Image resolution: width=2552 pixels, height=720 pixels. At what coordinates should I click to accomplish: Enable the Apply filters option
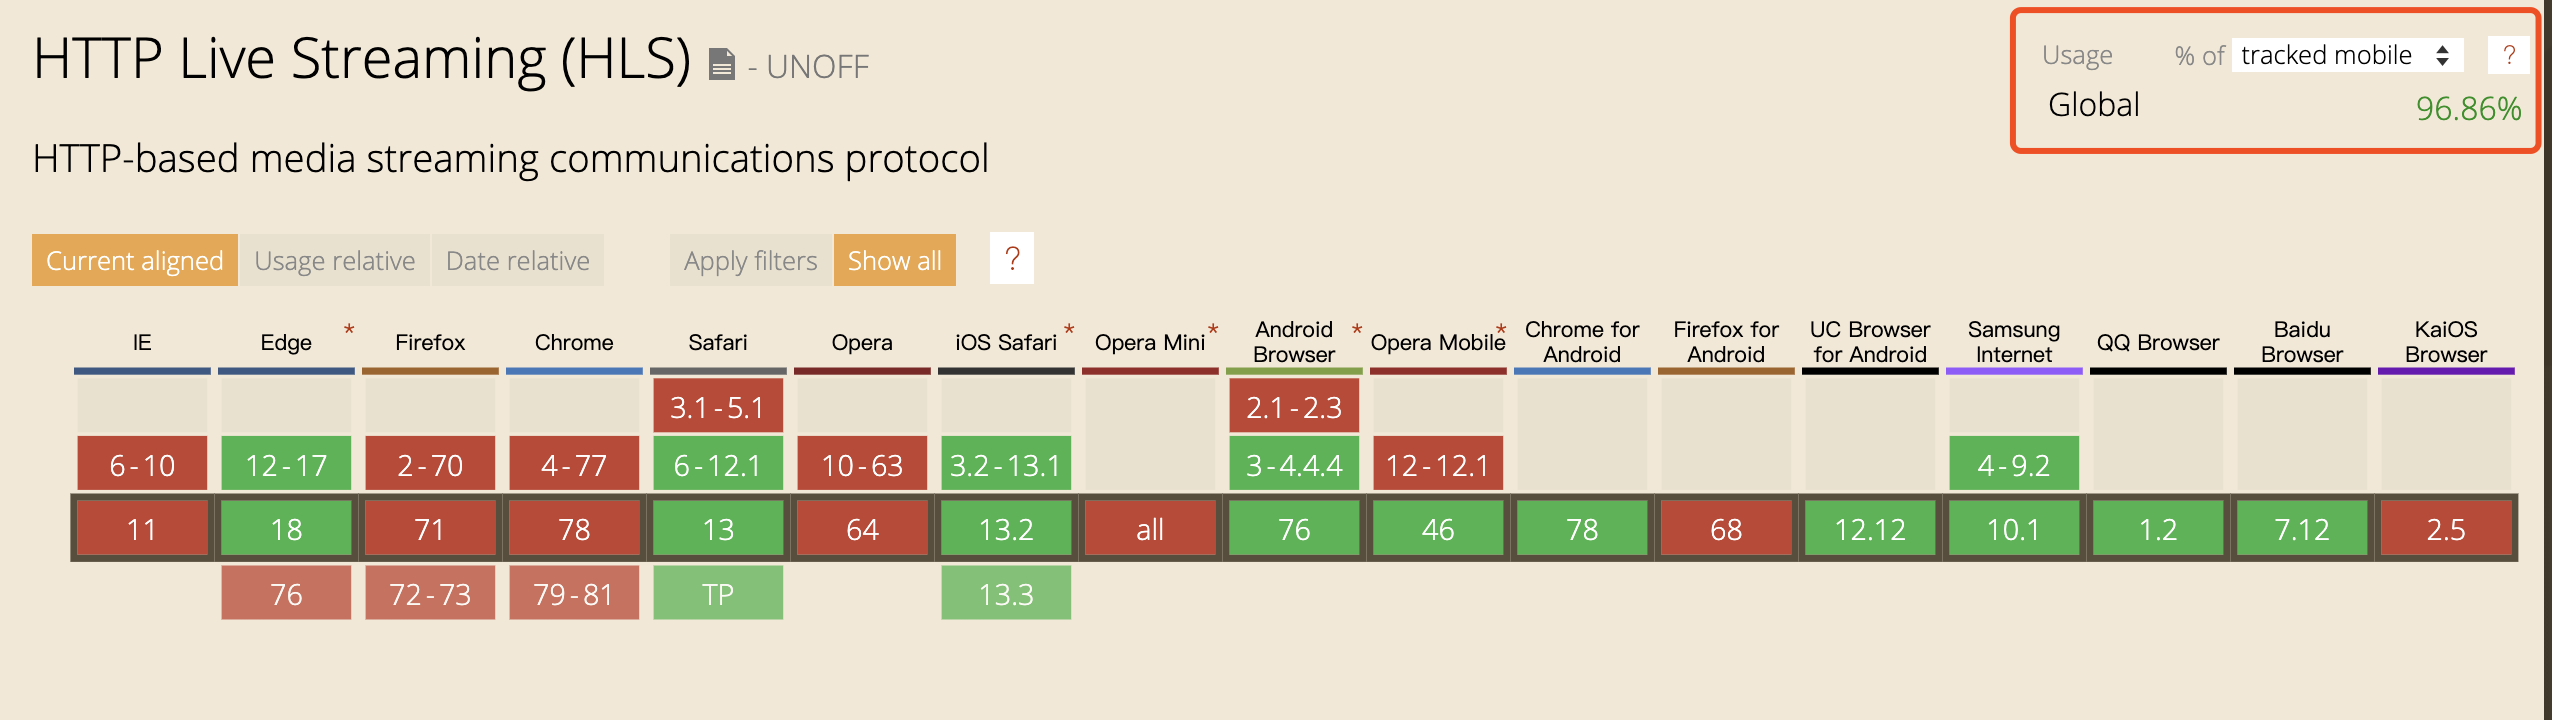point(751,260)
